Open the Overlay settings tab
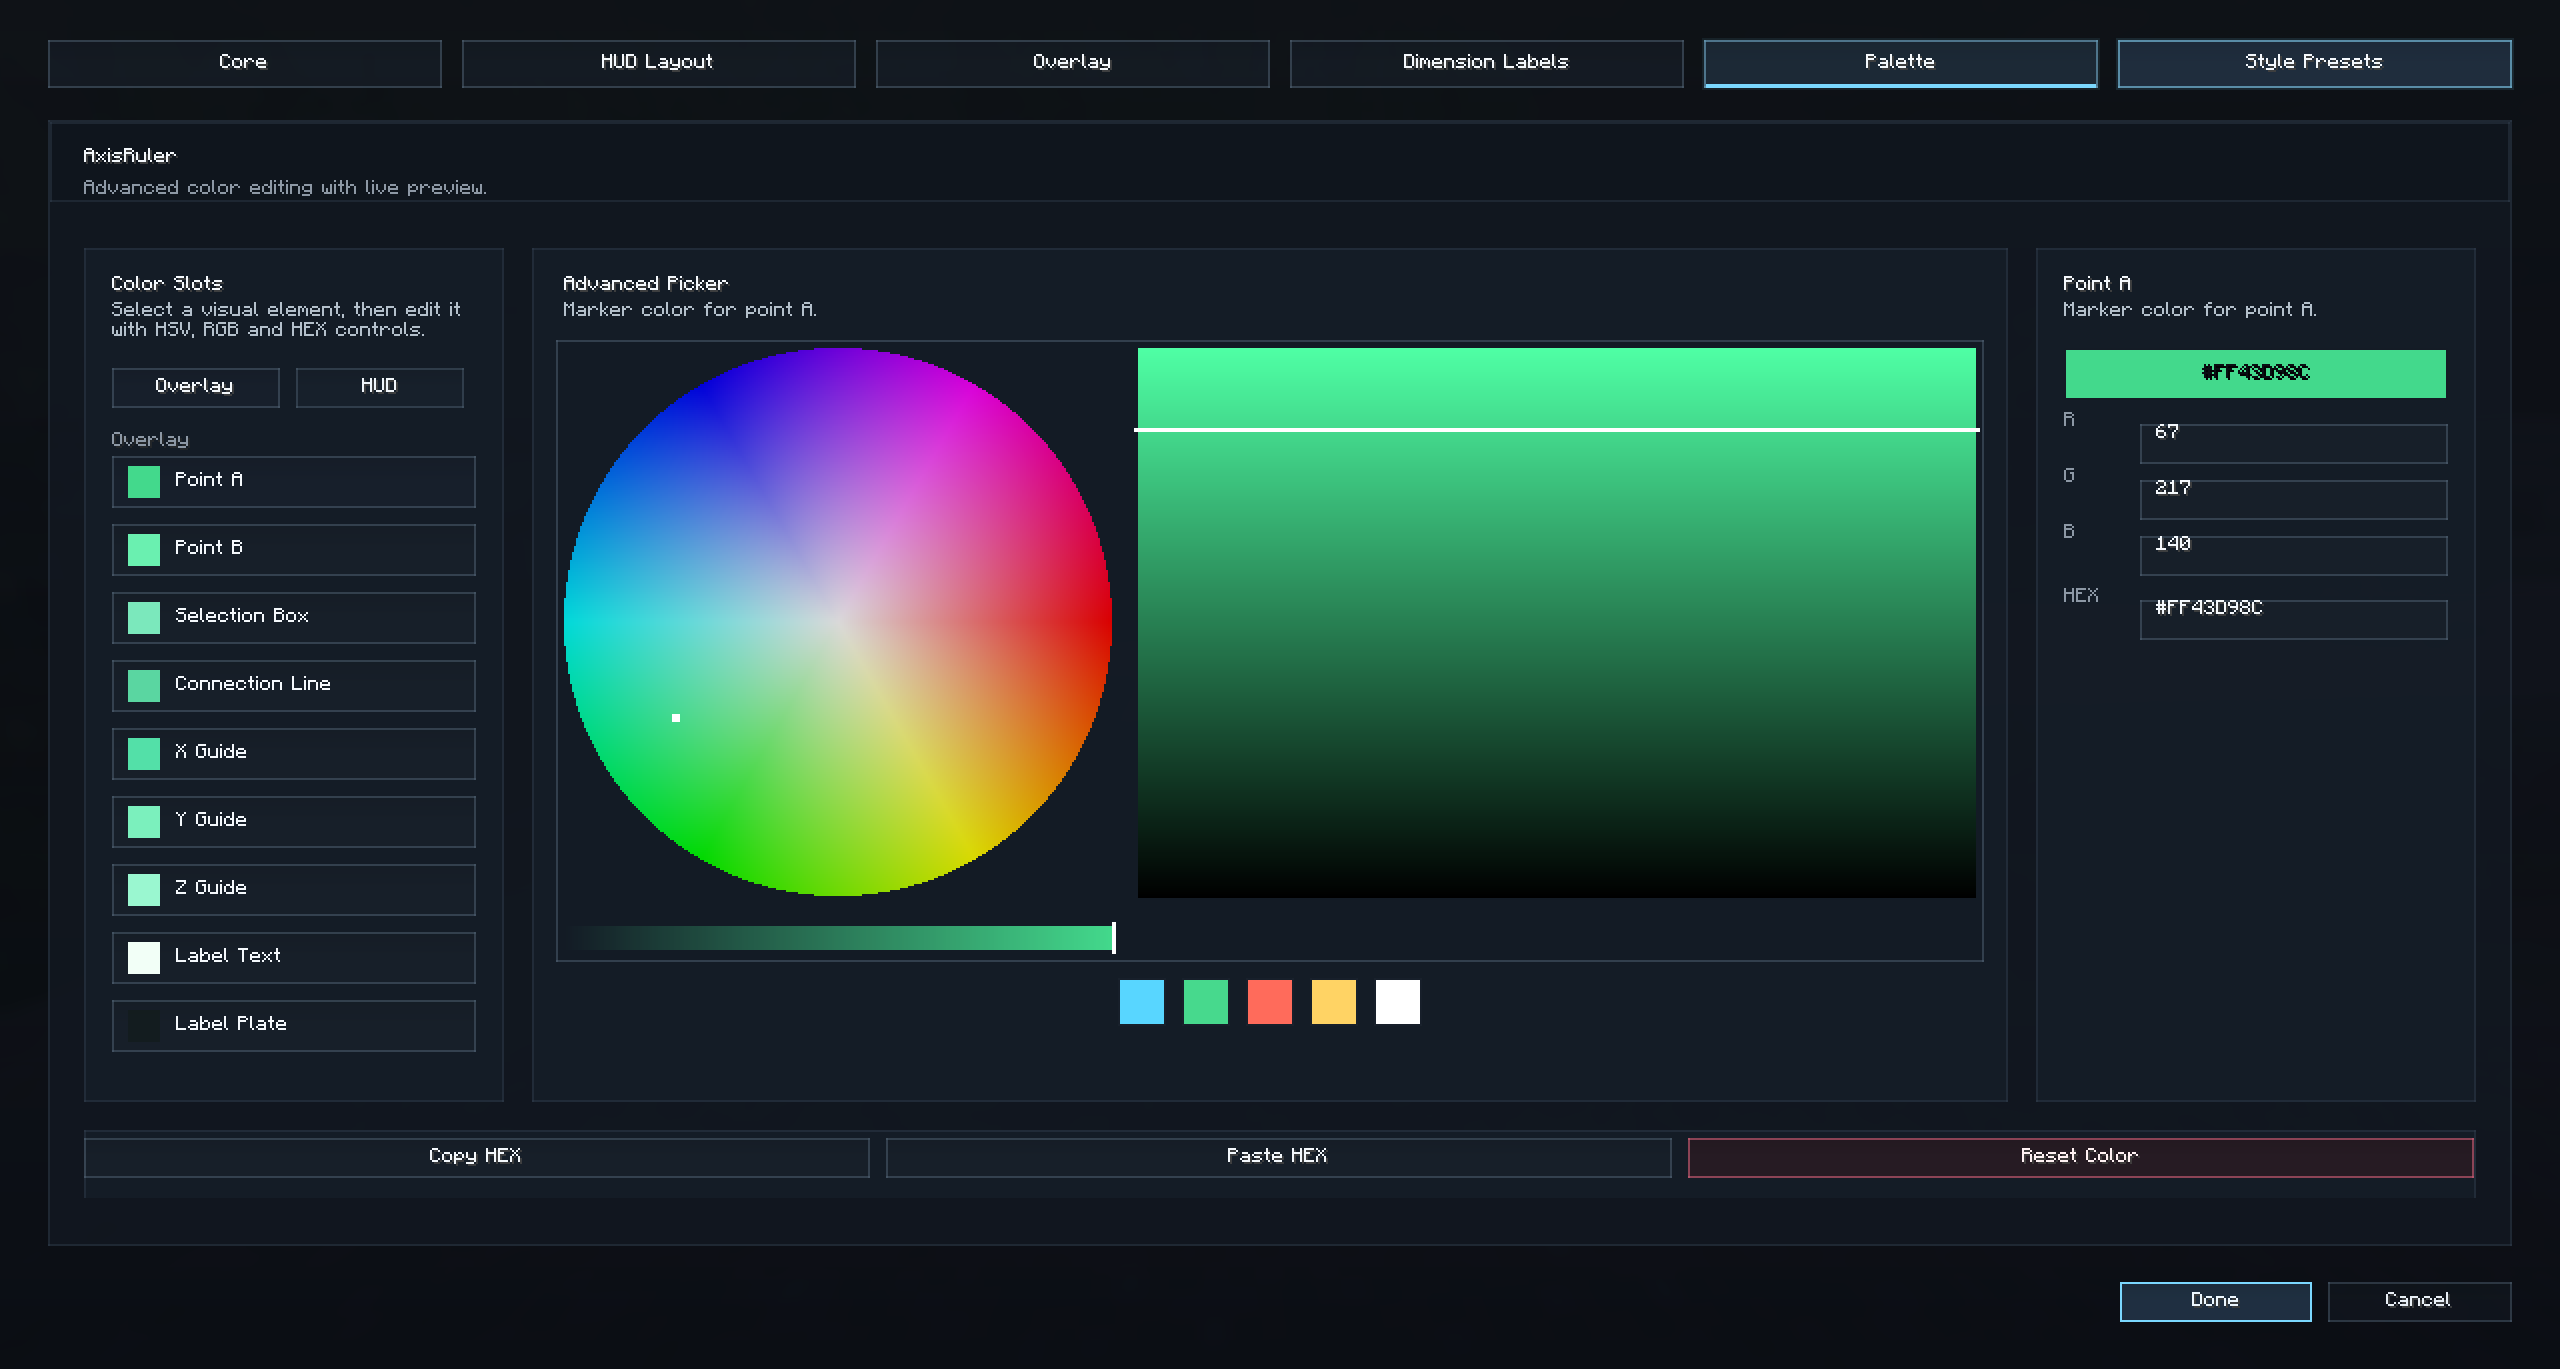The width and height of the screenshot is (2560, 1369). pyautogui.click(x=1072, y=63)
